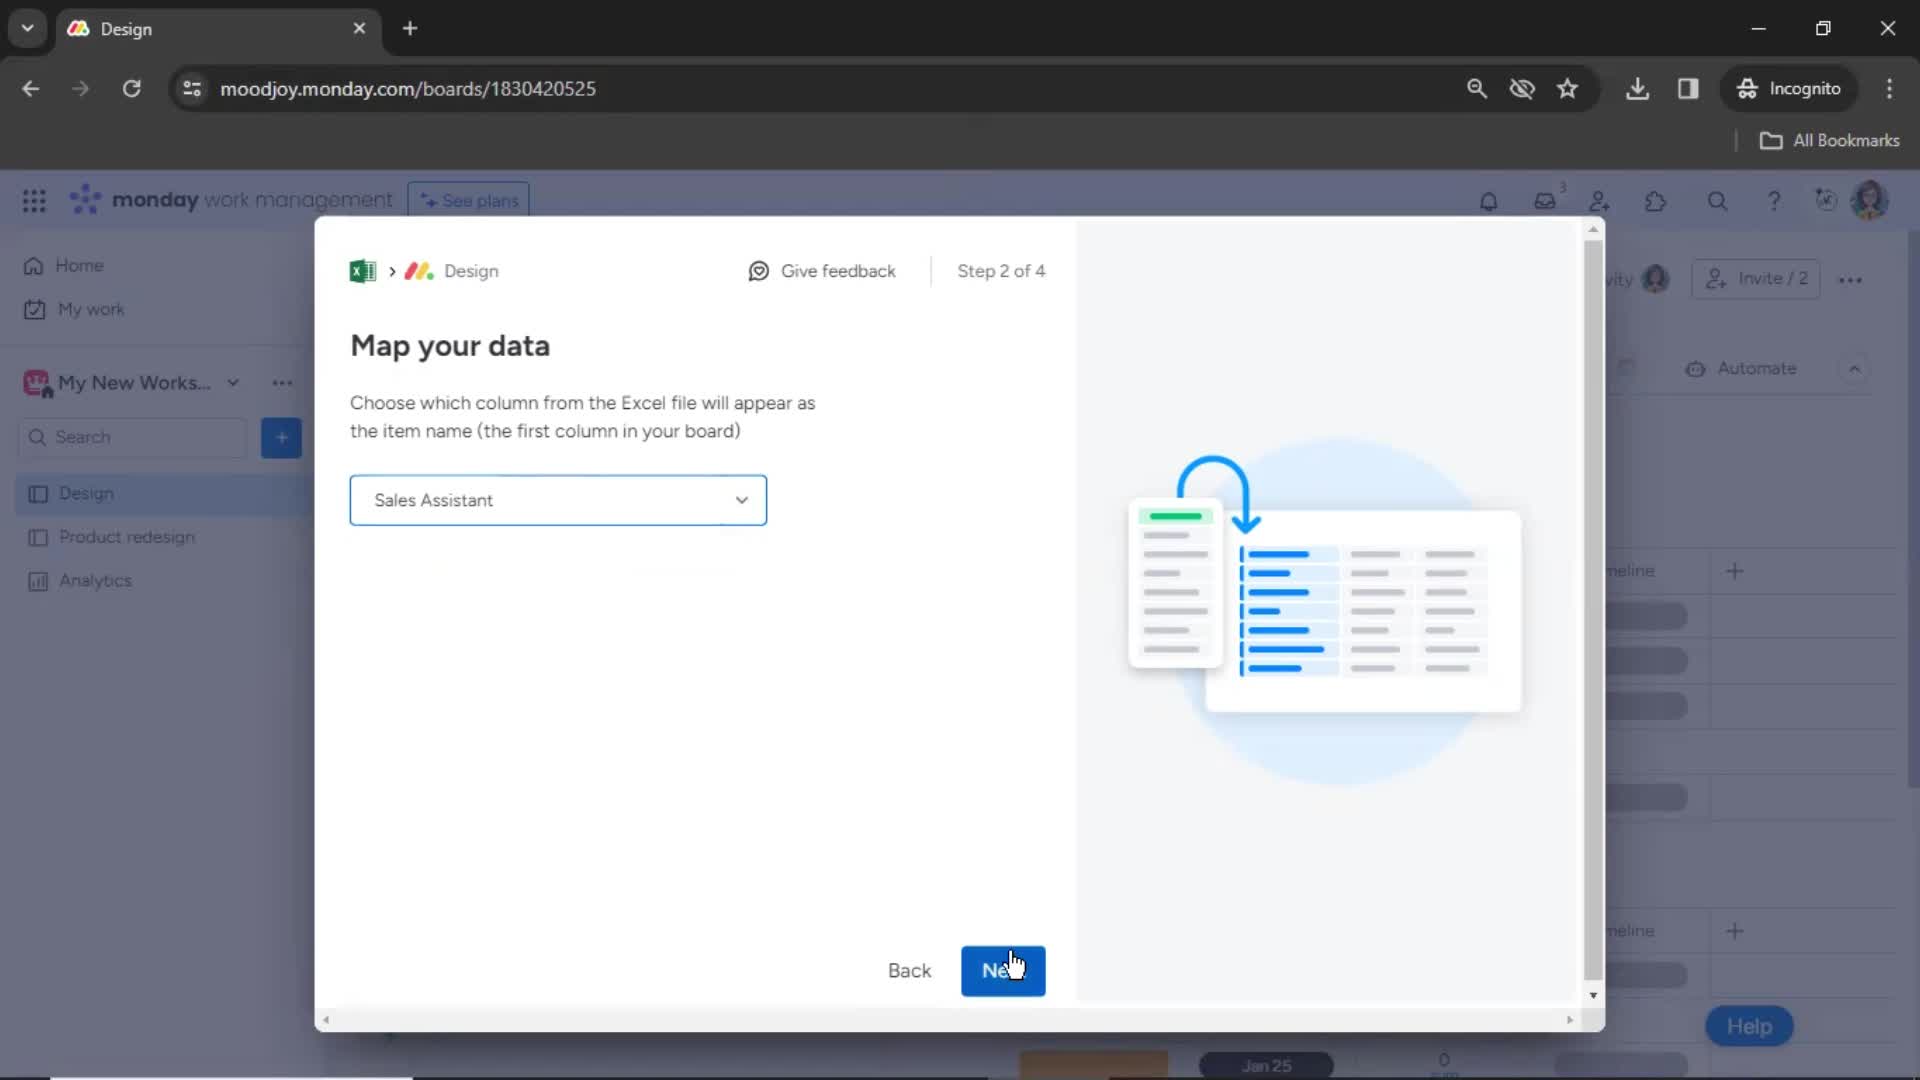Open workspace options three-dot menu
Viewport: 1920px width, 1080px height.
[x=282, y=383]
